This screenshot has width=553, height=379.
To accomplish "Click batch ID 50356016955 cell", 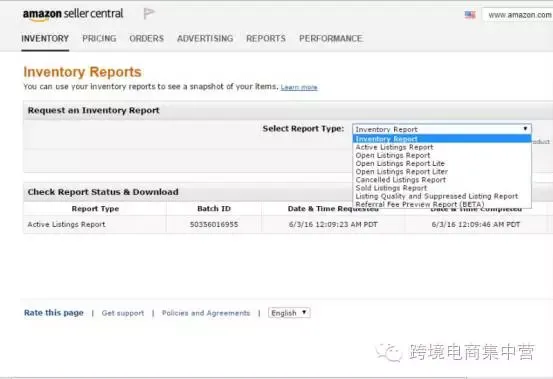I will tap(214, 225).
